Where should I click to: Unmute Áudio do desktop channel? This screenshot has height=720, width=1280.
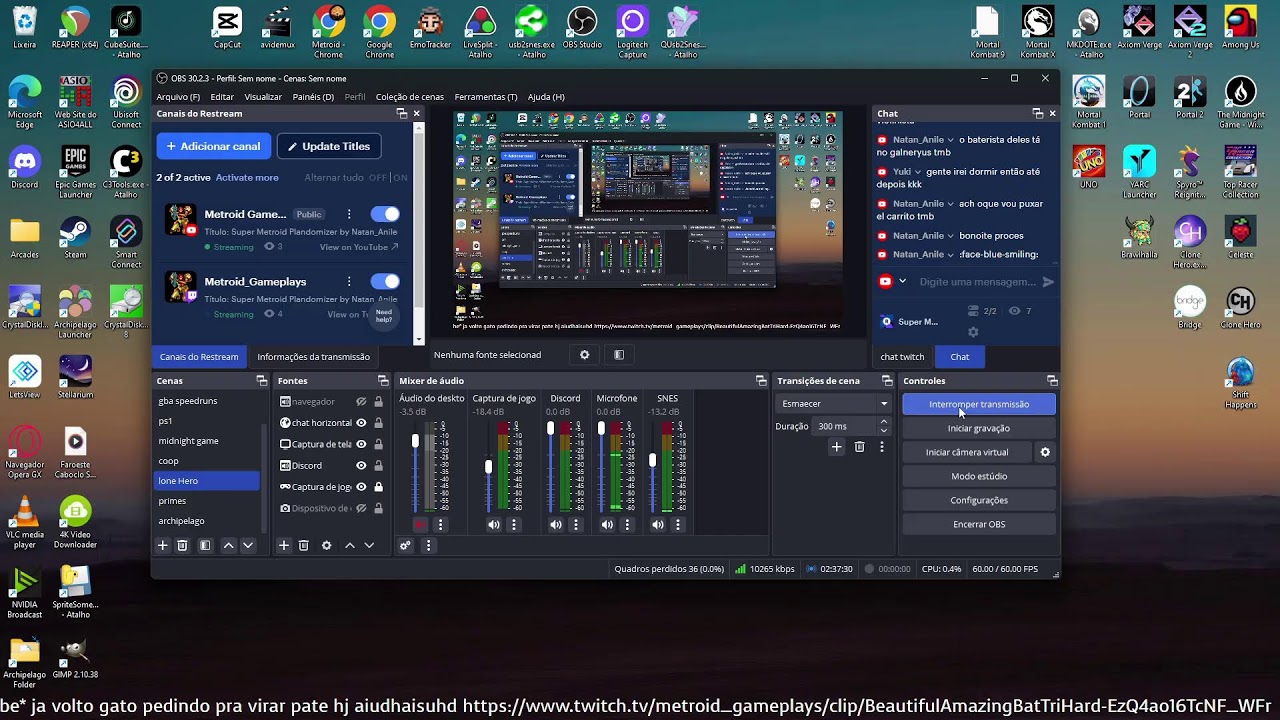420,524
